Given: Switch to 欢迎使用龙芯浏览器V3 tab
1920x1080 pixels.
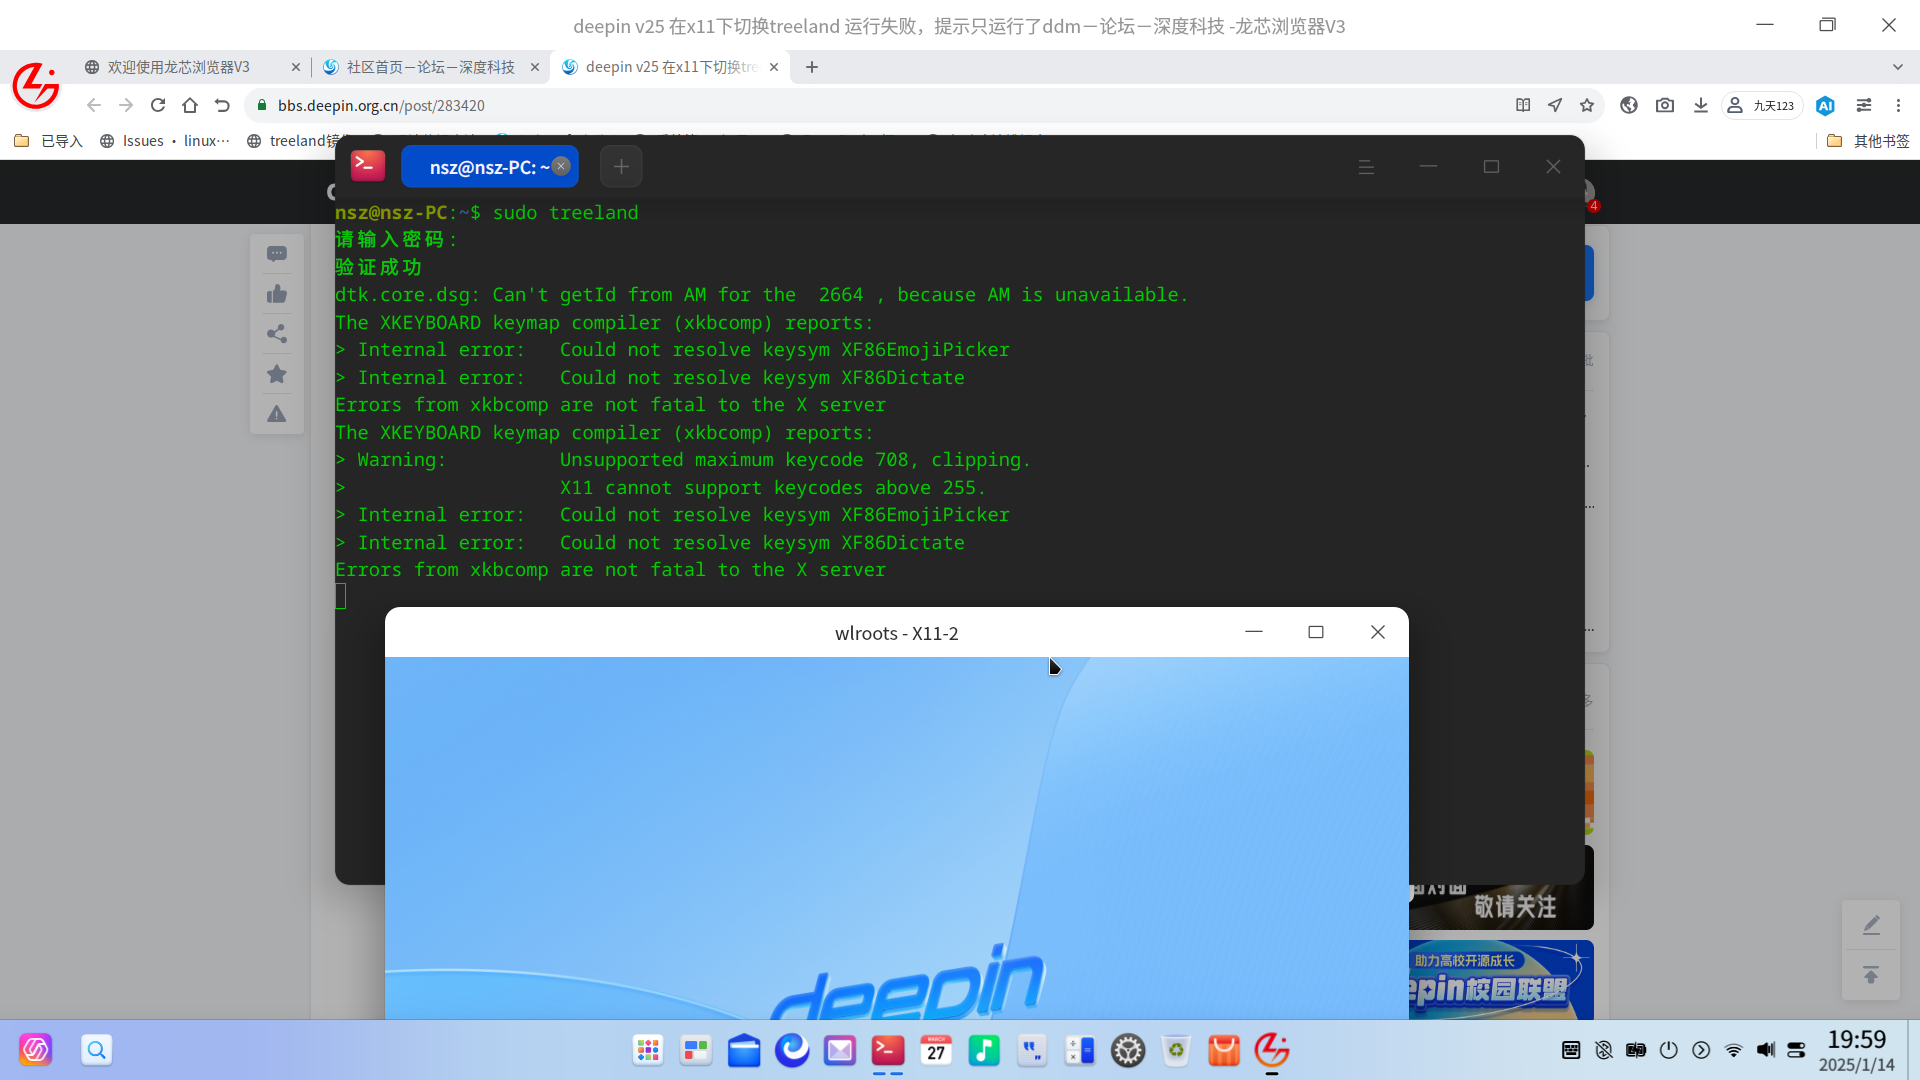Looking at the screenshot, I should click(180, 67).
